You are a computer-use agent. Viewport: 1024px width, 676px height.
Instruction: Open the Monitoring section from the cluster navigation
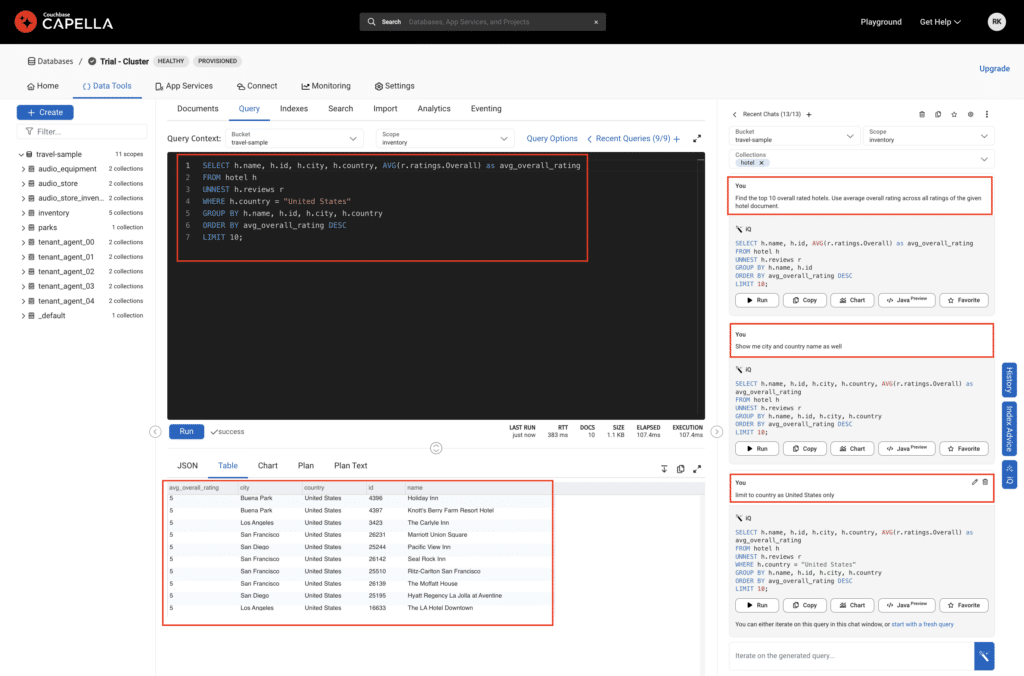[325, 86]
